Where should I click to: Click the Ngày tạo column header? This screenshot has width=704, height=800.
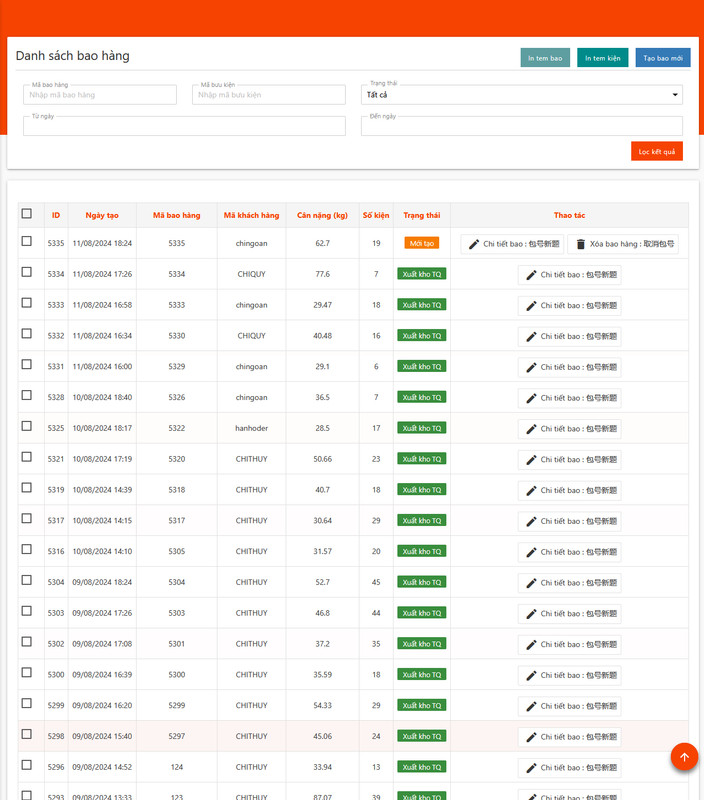click(102, 215)
